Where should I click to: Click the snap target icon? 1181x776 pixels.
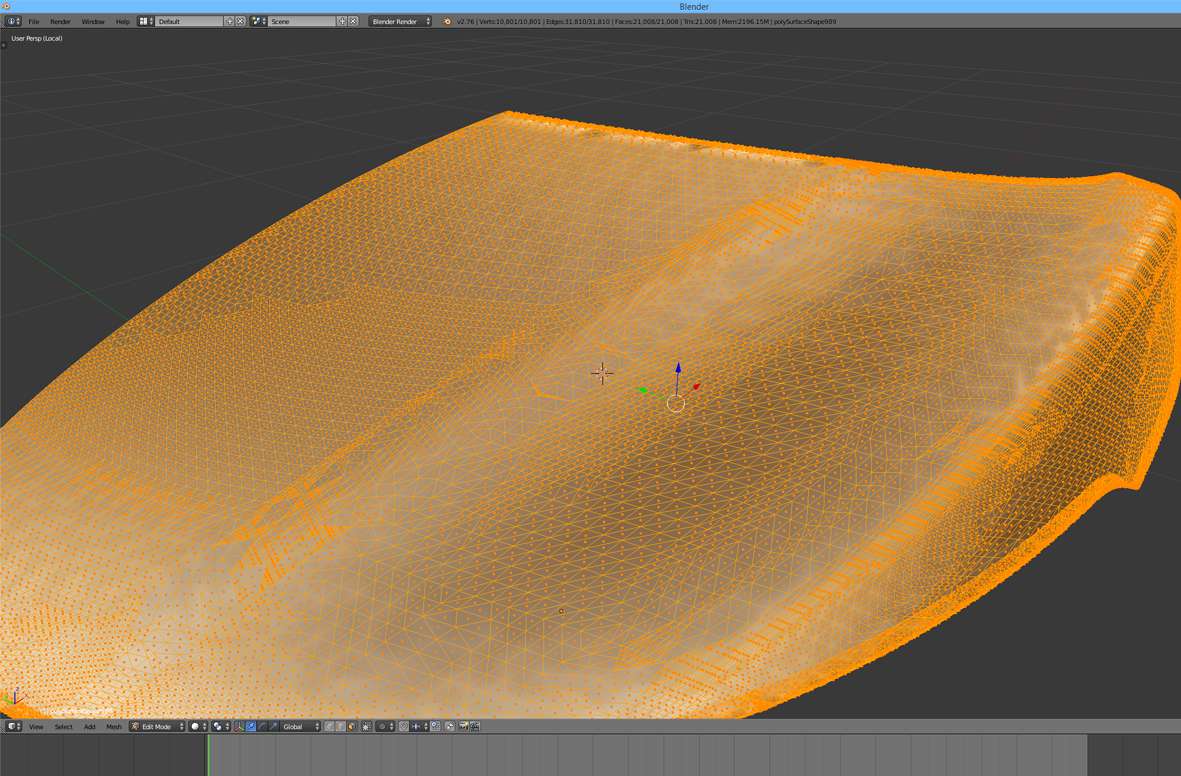click(435, 726)
